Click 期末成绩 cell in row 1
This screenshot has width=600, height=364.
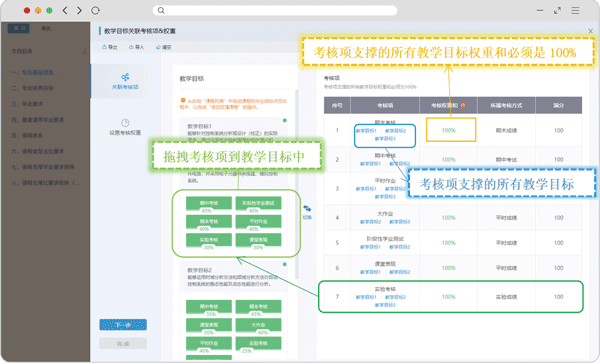506,131
